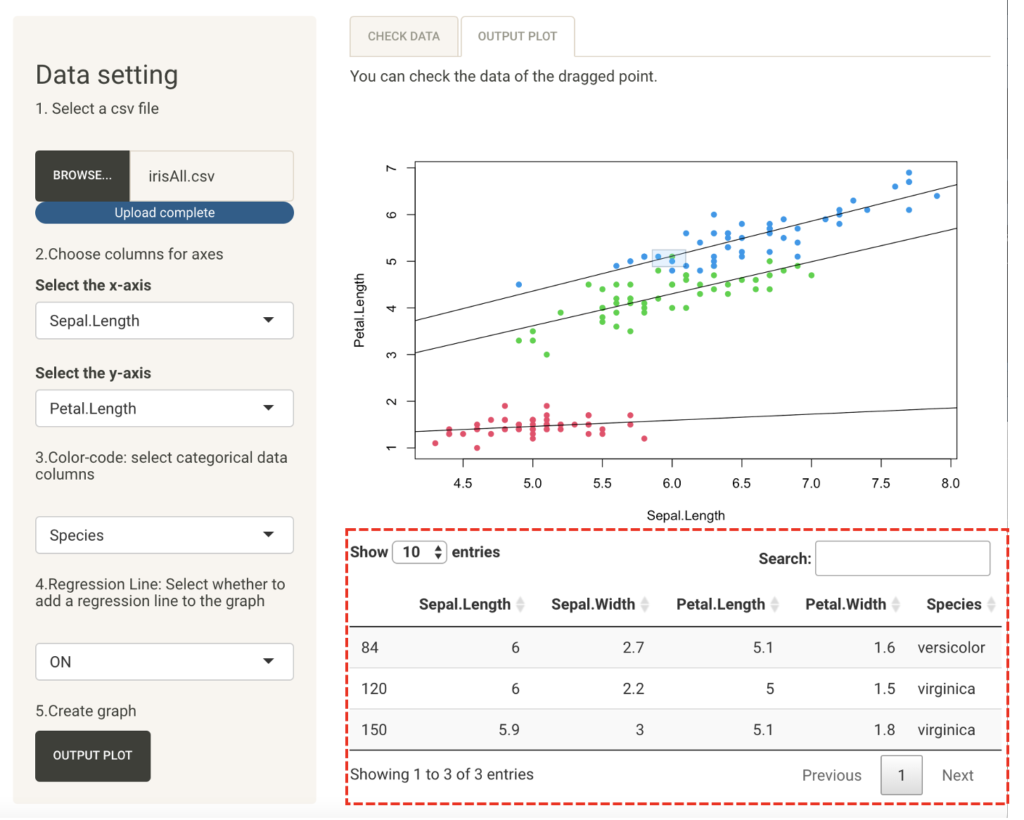Open the x-axis Sepal.Length dropdown

pyautogui.click(x=164, y=321)
